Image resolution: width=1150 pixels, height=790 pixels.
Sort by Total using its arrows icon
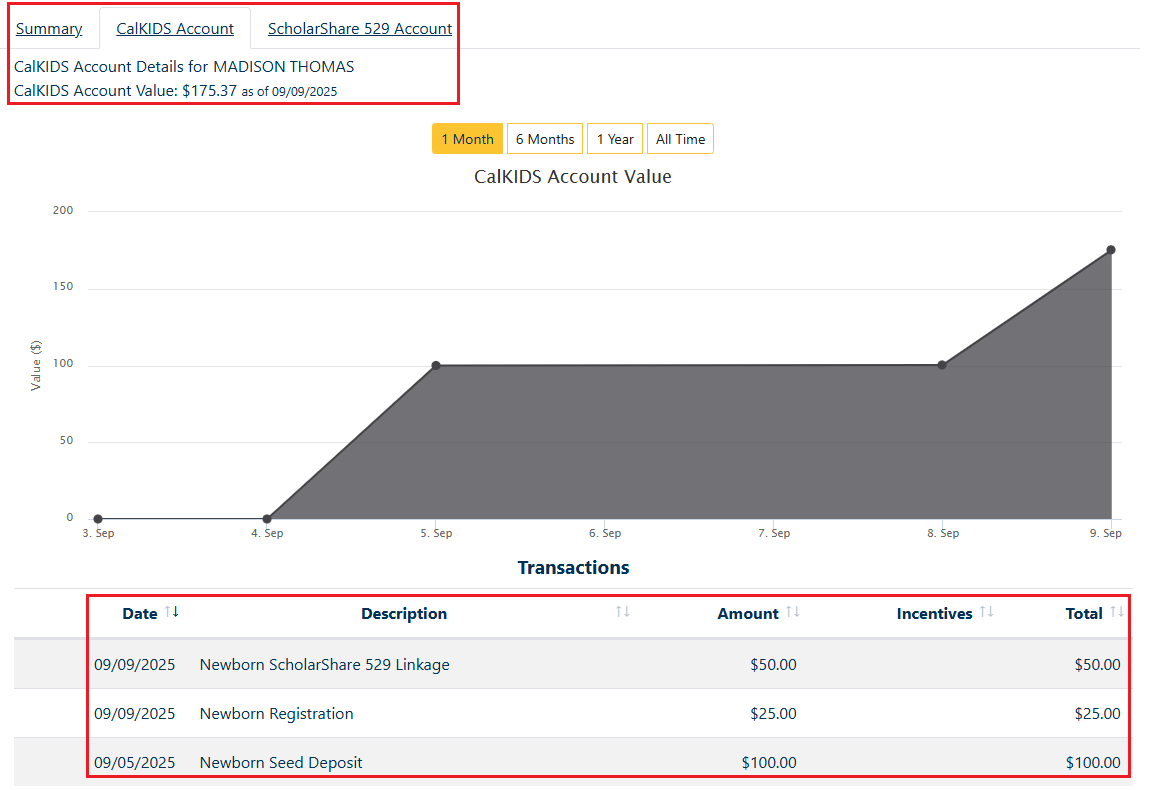[x=1117, y=612]
